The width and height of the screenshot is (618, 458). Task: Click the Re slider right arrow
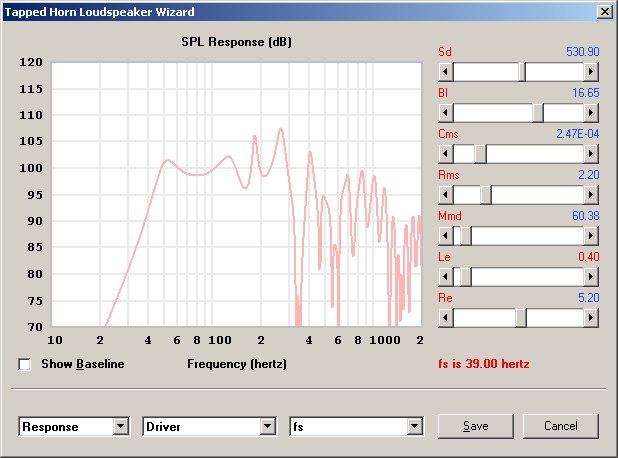pyautogui.click(x=590, y=318)
